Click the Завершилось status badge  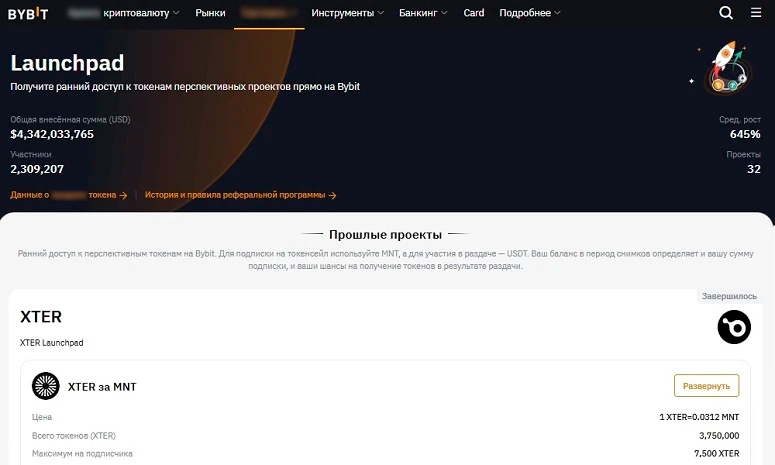[x=729, y=296]
